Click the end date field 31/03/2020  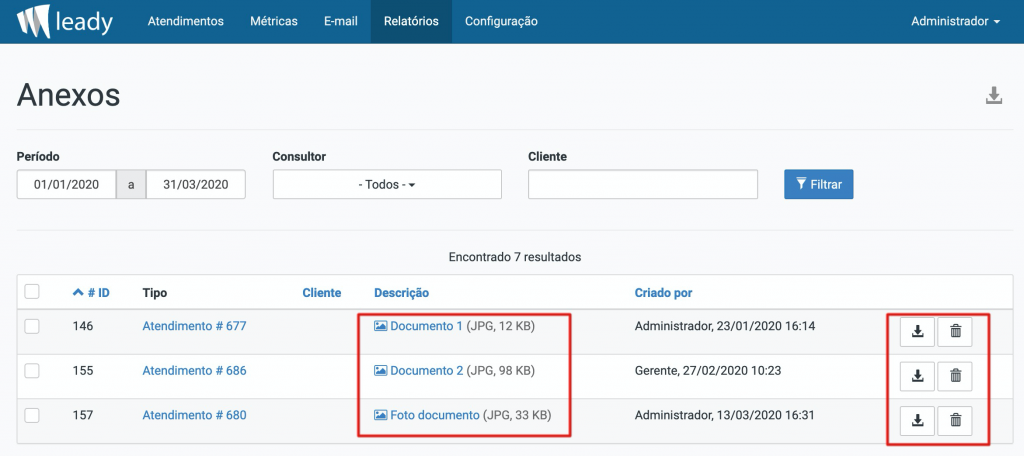[x=196, y=184]
